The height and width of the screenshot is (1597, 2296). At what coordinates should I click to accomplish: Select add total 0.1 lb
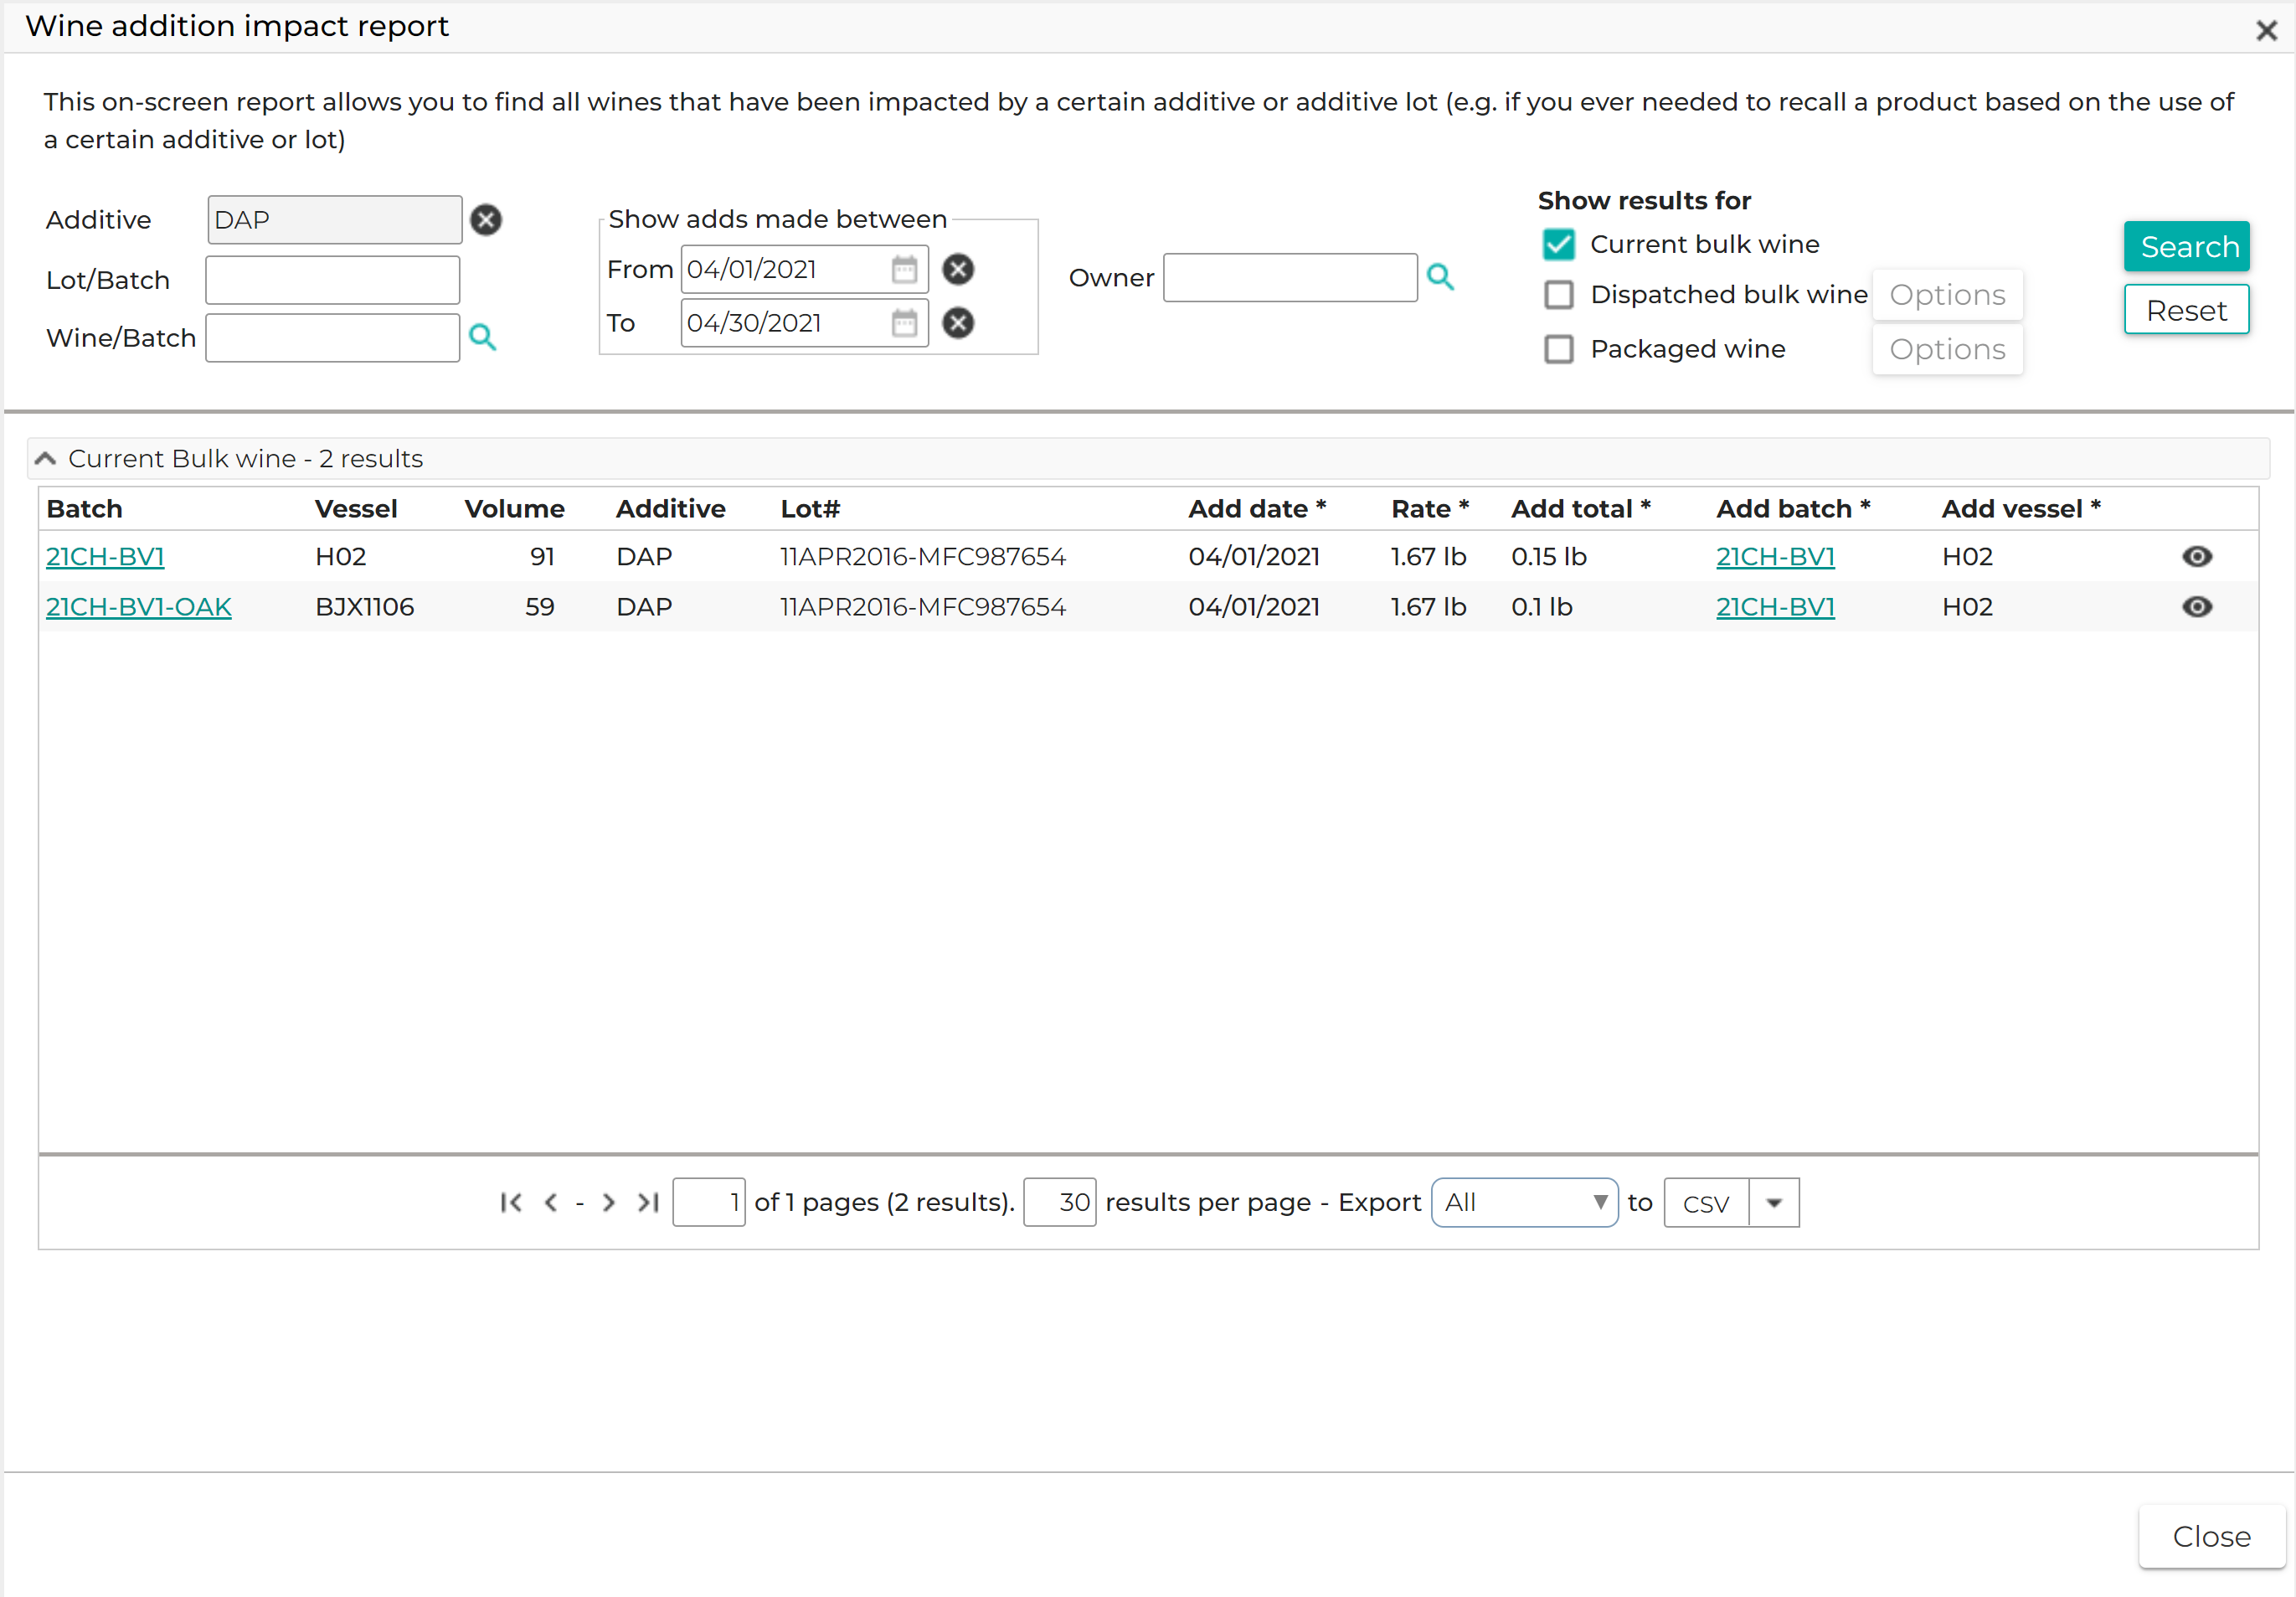(1541, 607)
